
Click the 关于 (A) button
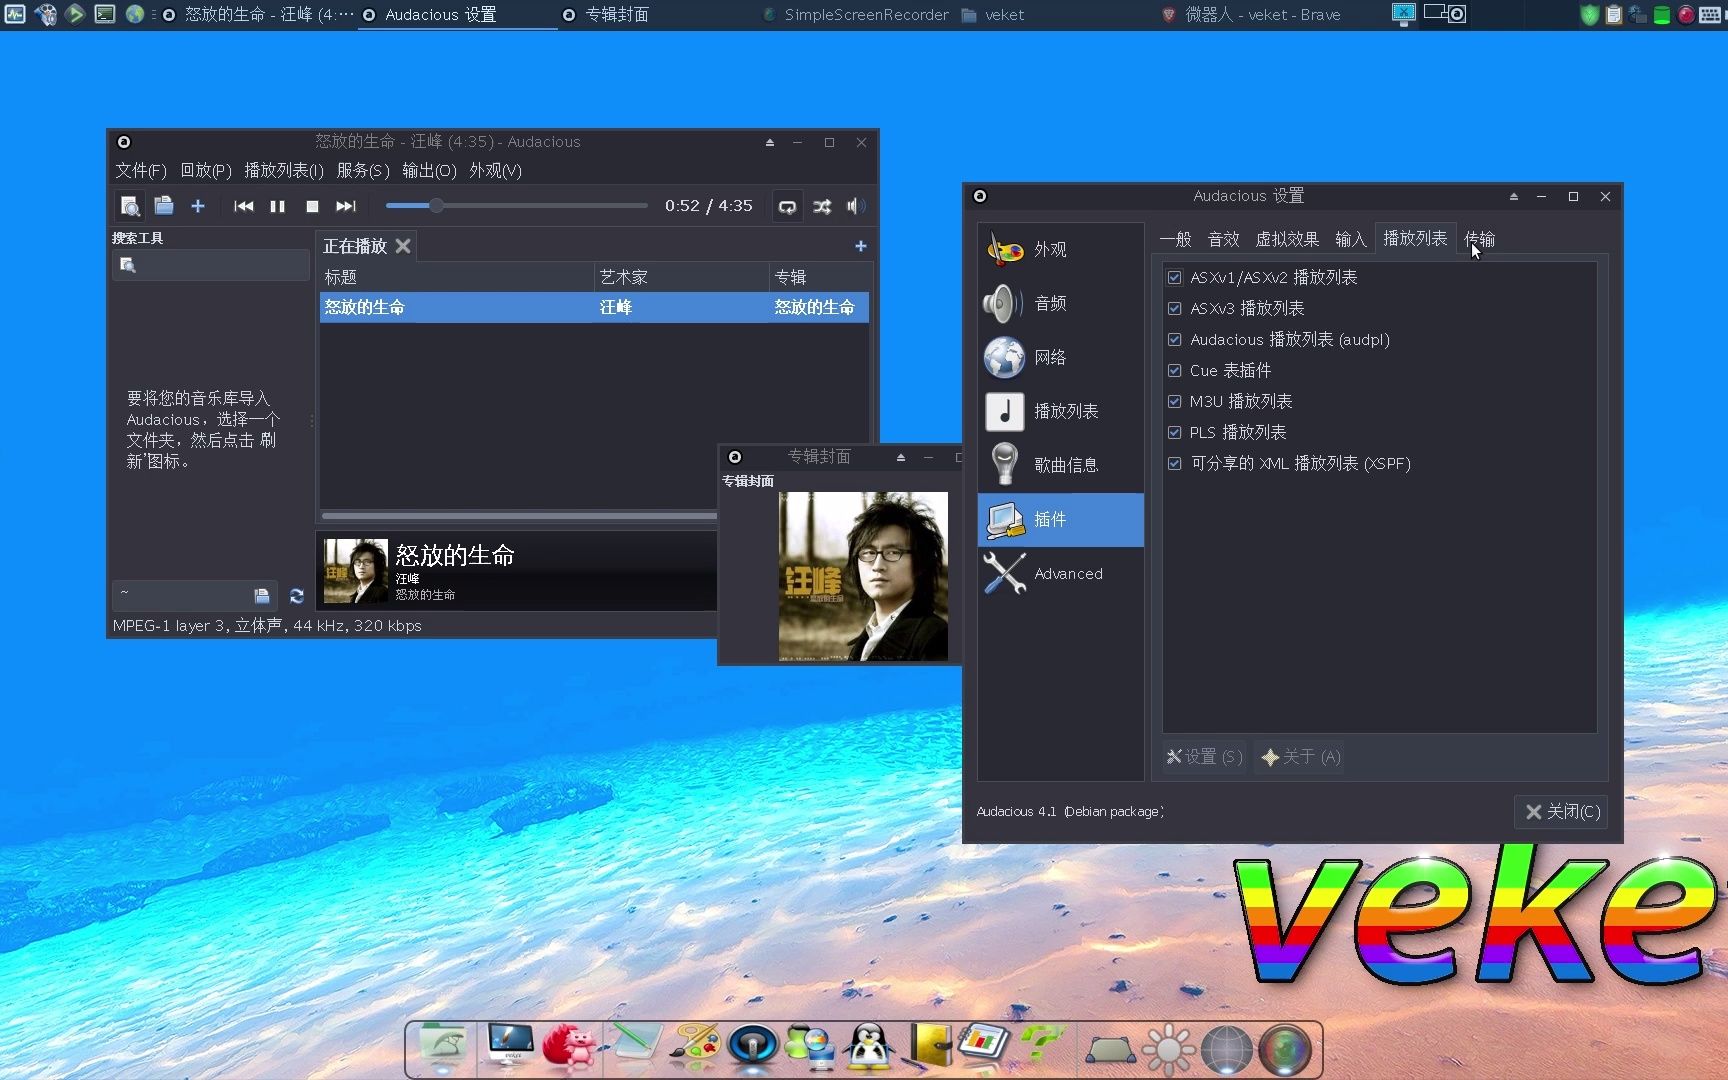(x=1301, y=757)
